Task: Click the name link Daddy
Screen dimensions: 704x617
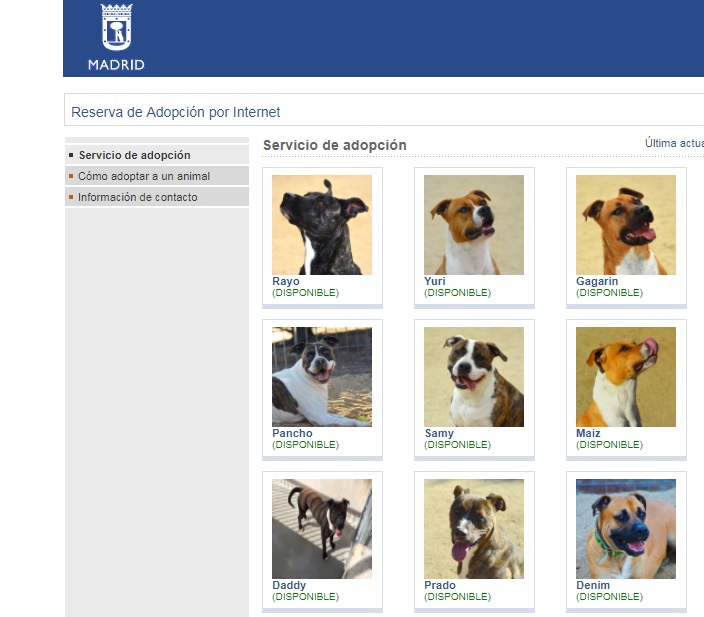Action: pyautogui.click(x=289, y=585)
